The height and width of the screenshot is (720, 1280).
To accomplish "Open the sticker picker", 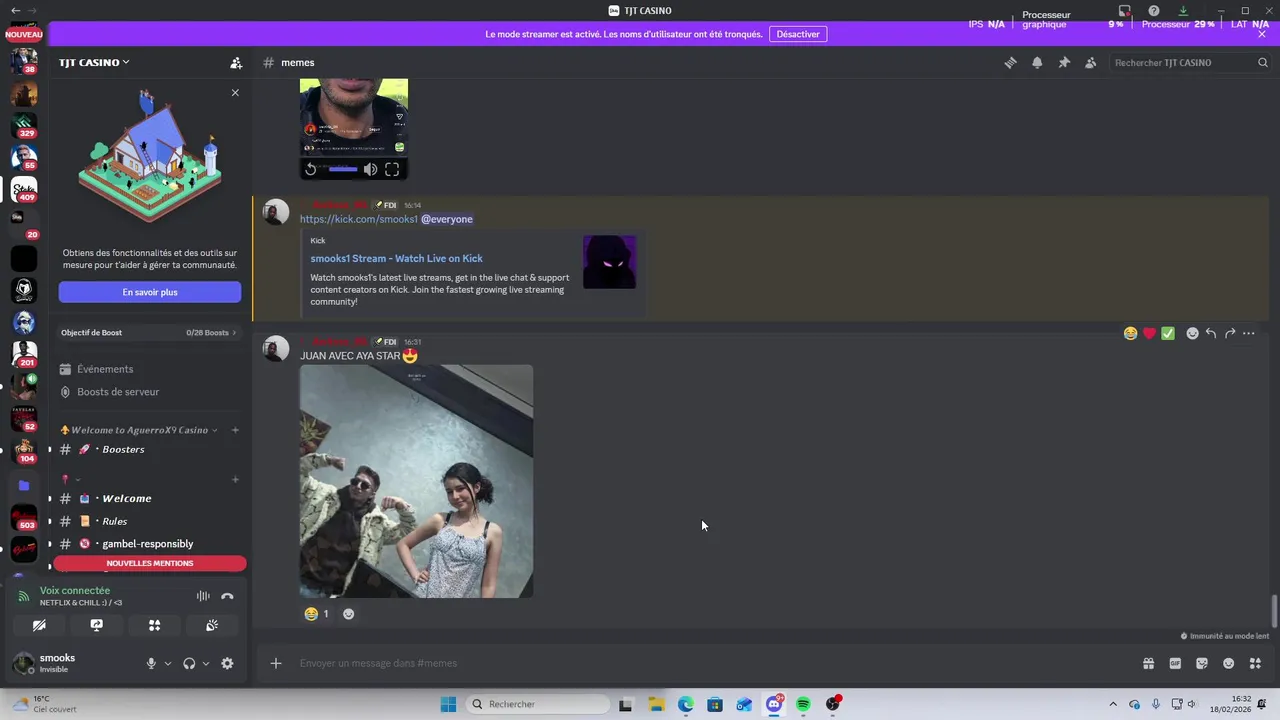I will 1202,663.
